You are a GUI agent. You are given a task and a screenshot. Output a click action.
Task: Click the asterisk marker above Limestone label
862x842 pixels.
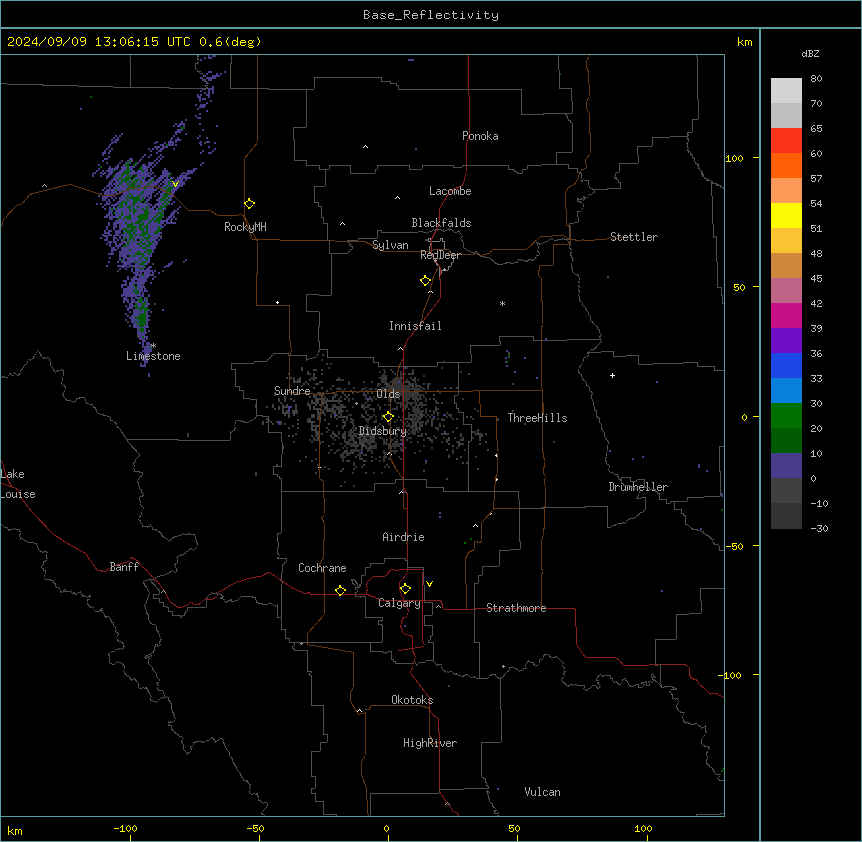pyautogui.click(x=153, y=346)
